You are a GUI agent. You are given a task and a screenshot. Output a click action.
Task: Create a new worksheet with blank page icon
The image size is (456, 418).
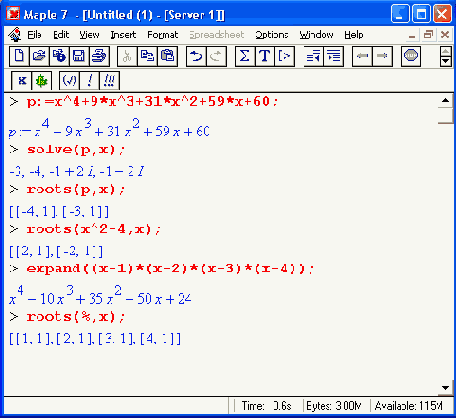point(19,56)
